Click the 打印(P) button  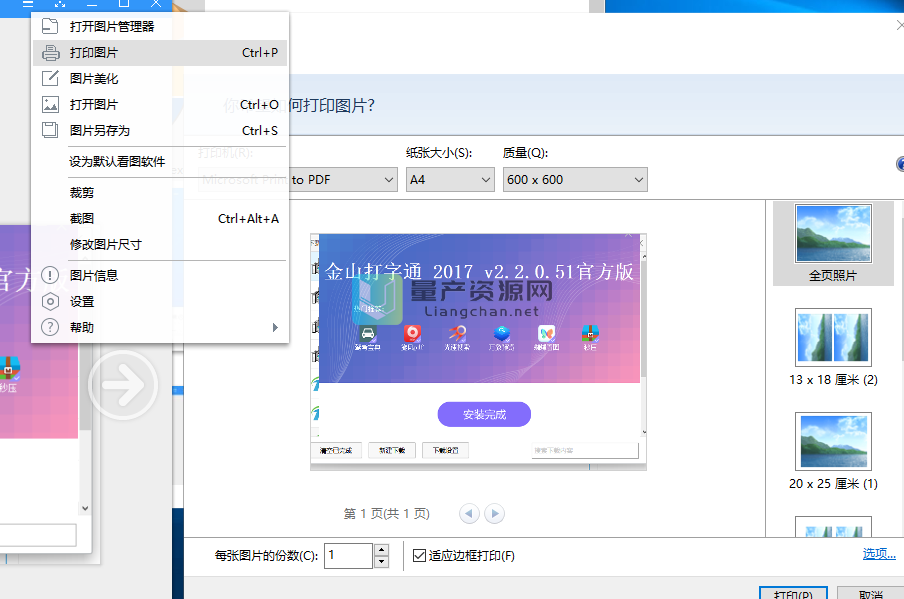[793, 593]
